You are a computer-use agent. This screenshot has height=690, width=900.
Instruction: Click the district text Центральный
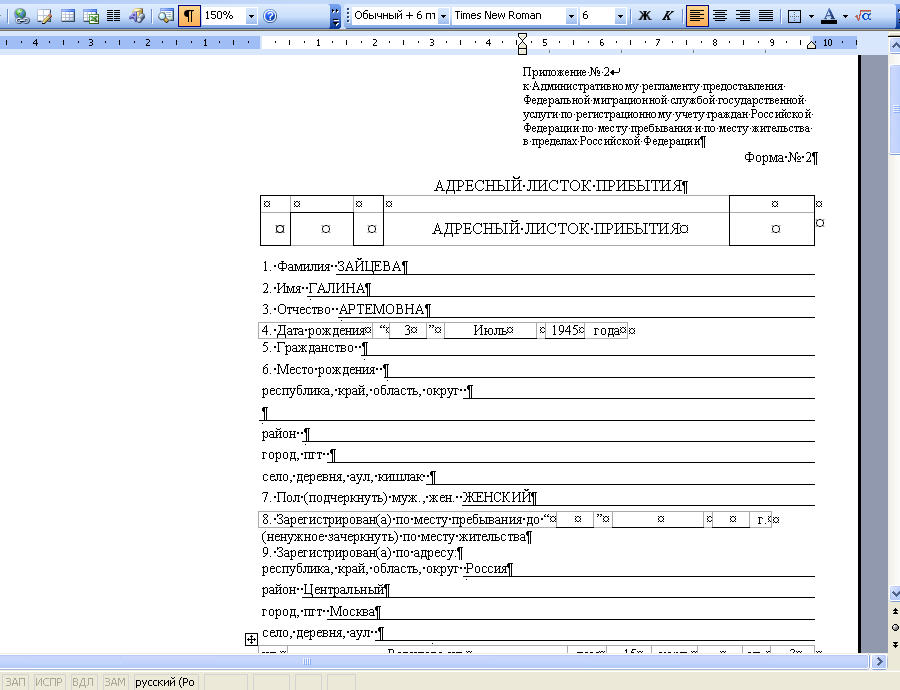coord(343,590)
